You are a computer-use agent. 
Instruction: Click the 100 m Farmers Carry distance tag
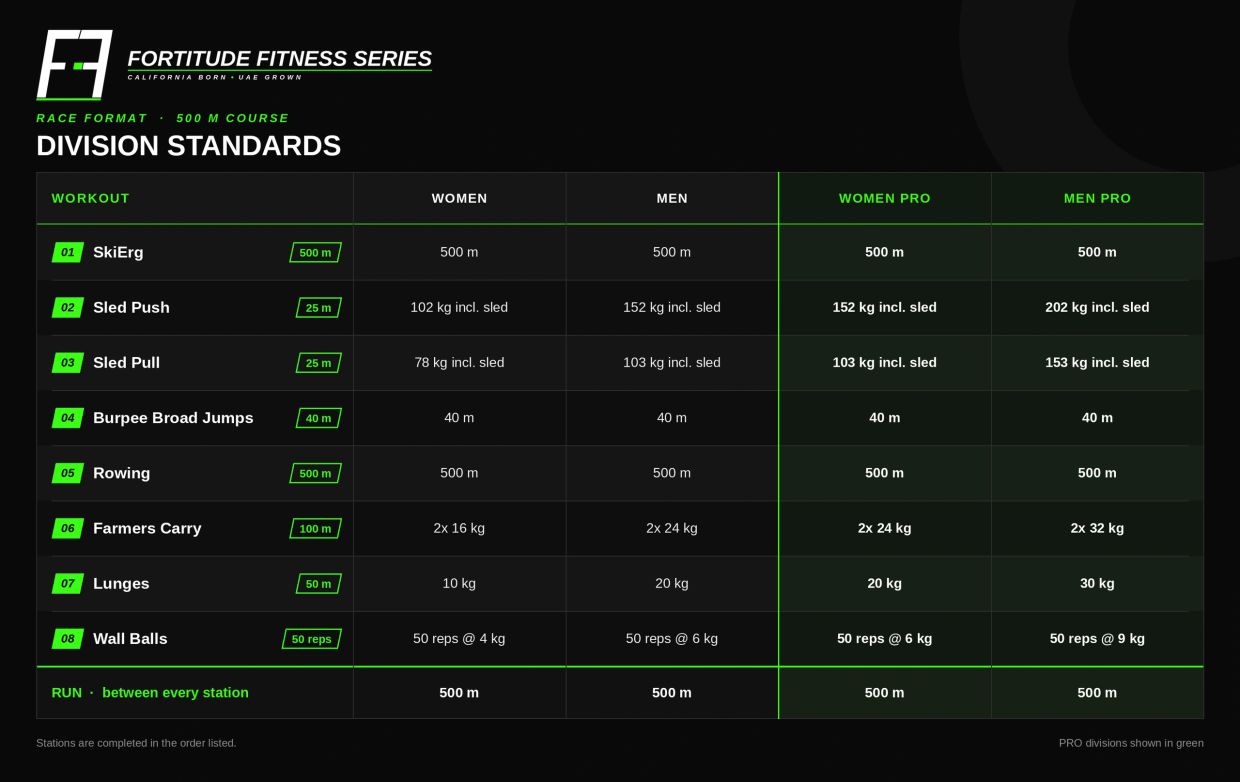pyautogui.click(x=315, y=528)
